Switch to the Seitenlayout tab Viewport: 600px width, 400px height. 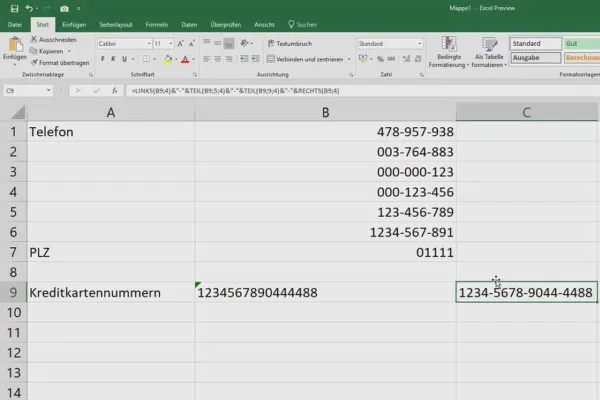coord(116,24)
